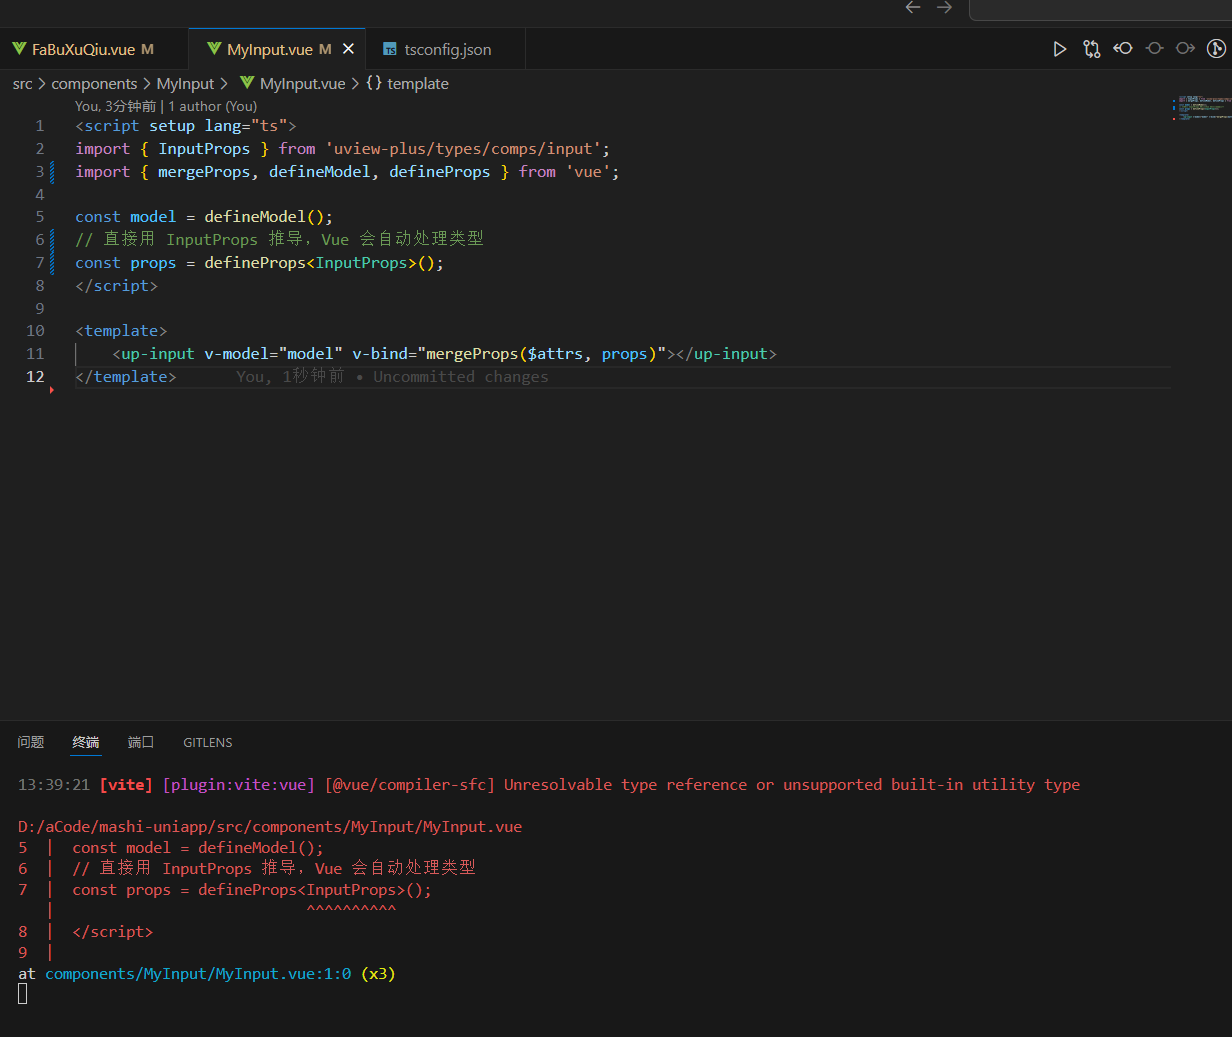Click "Unresolvable type reference" in the terminal error
Viewport: 1232px width, 1037px height.
coord(625,785)
